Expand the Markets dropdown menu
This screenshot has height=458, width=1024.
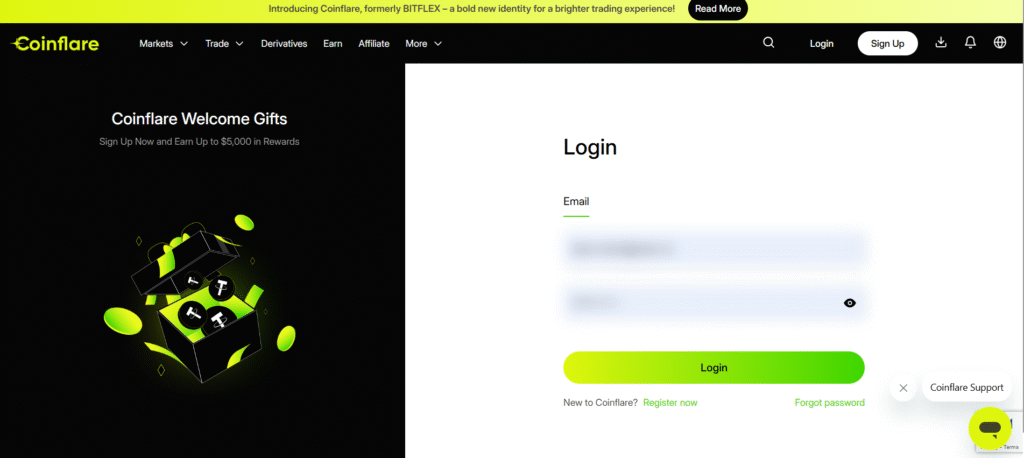coord(163,44)
